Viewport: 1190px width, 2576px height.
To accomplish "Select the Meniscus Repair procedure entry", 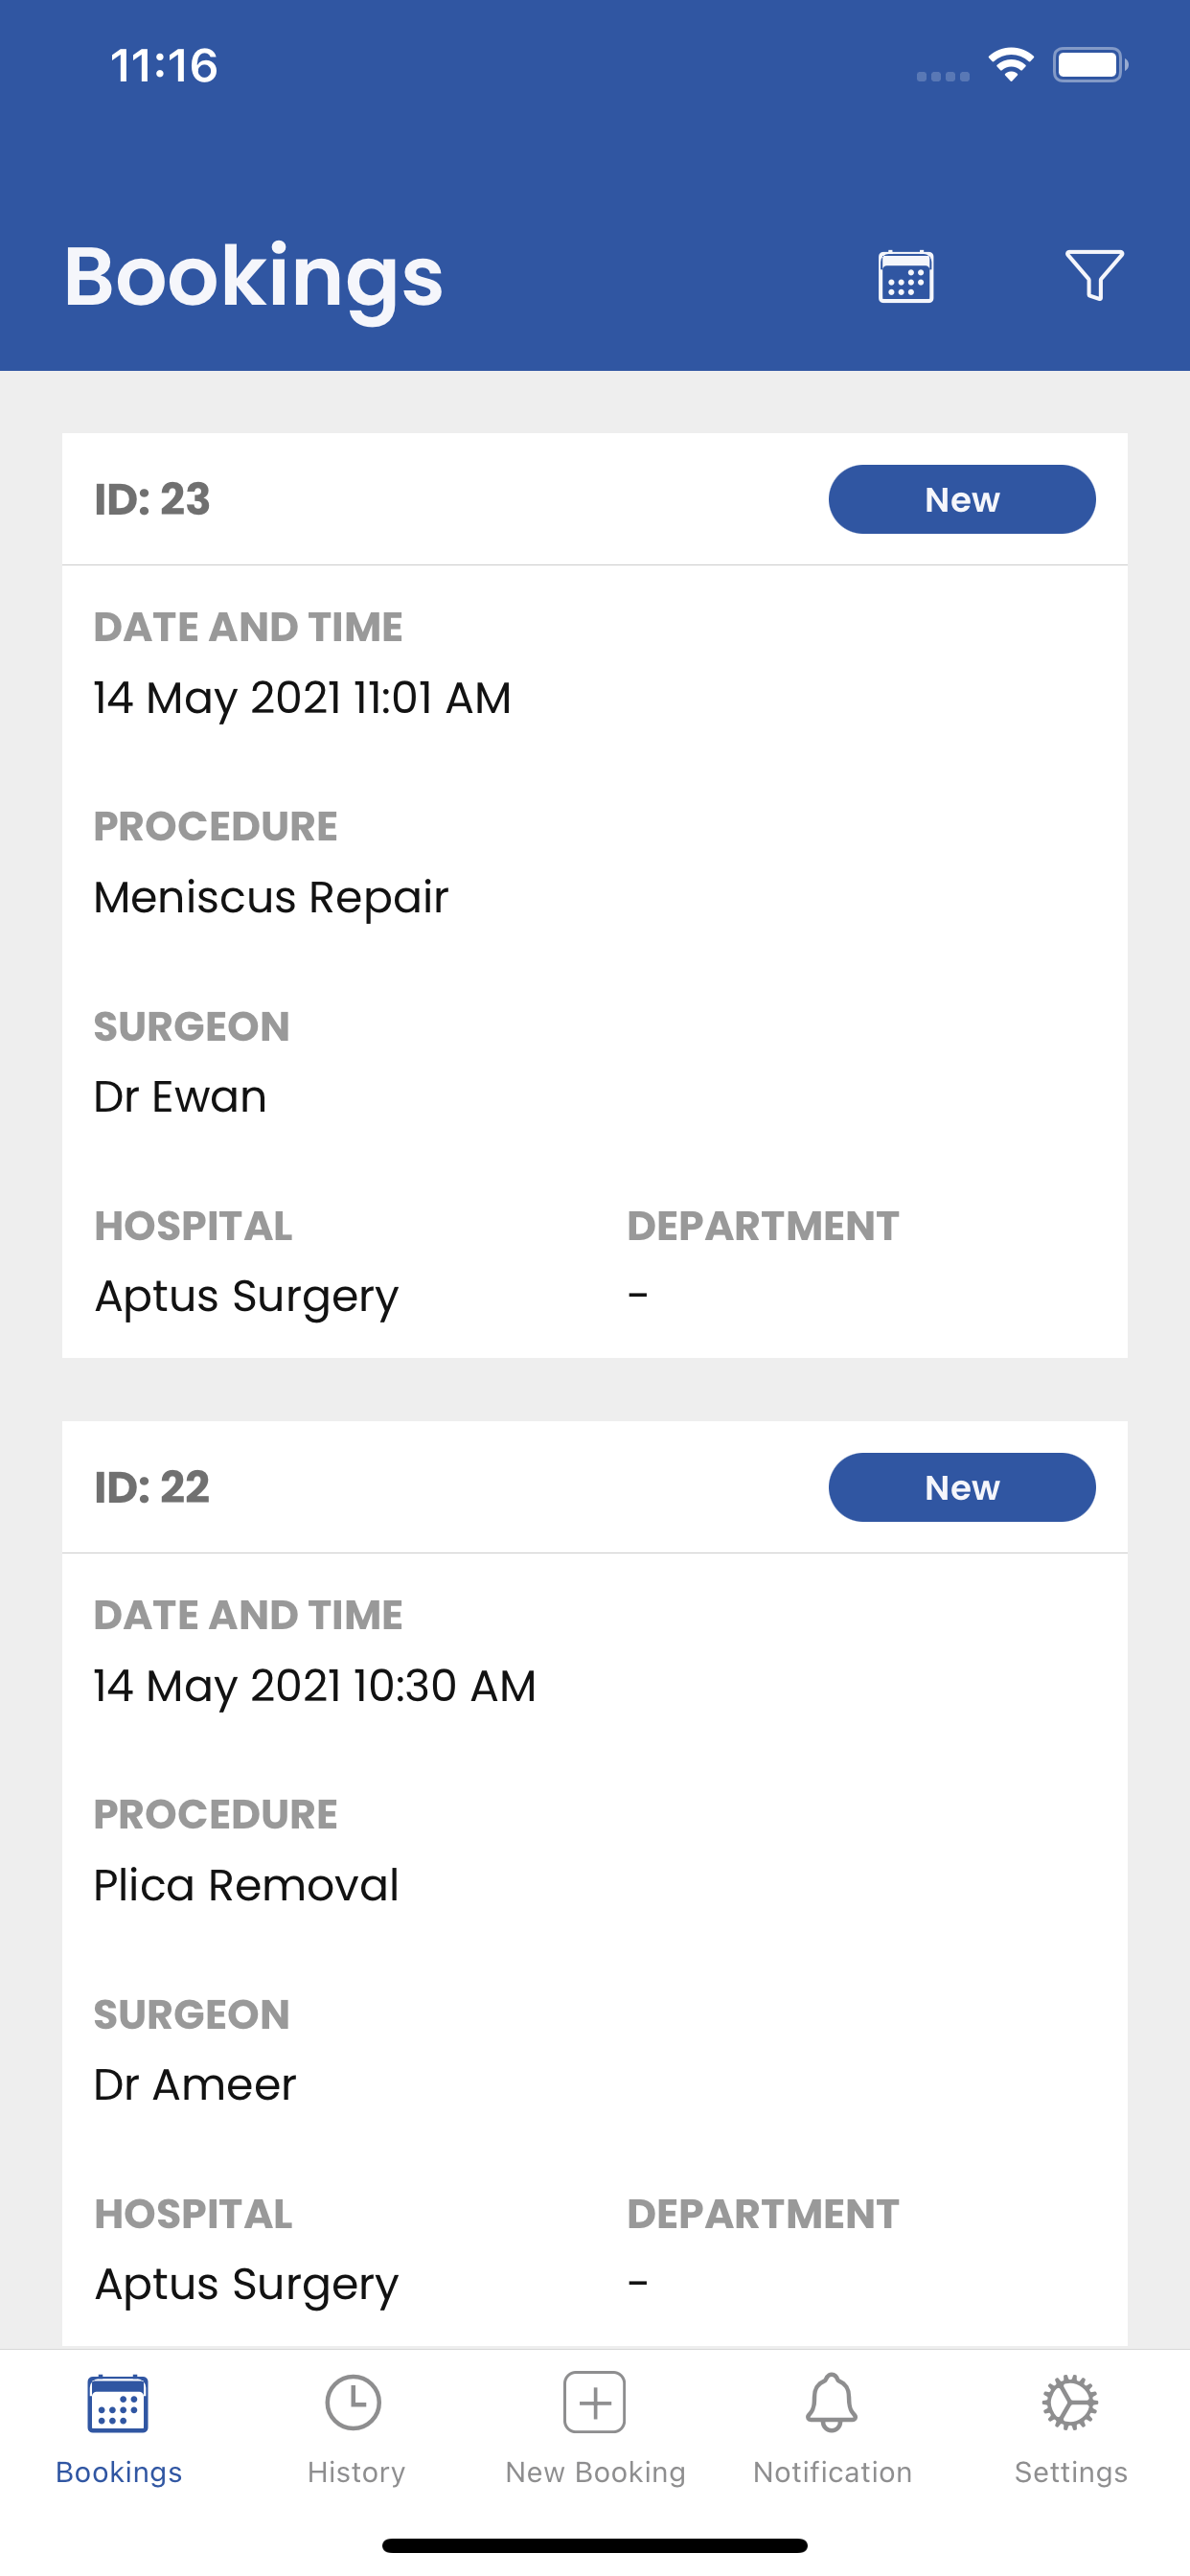I will (x=271, y=897).
